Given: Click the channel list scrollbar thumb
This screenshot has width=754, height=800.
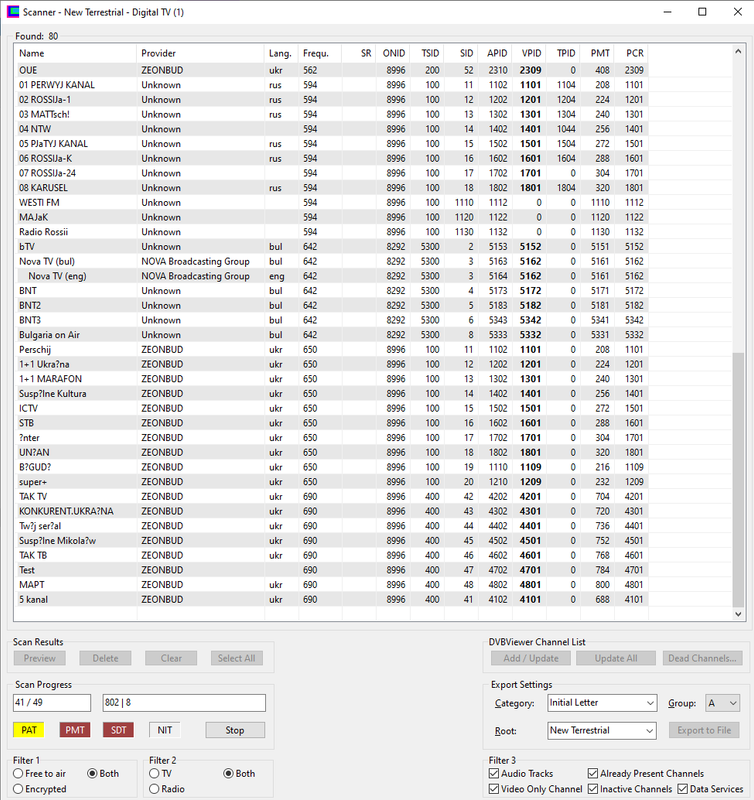Looking at the screenshot, I should coord(738,480).
